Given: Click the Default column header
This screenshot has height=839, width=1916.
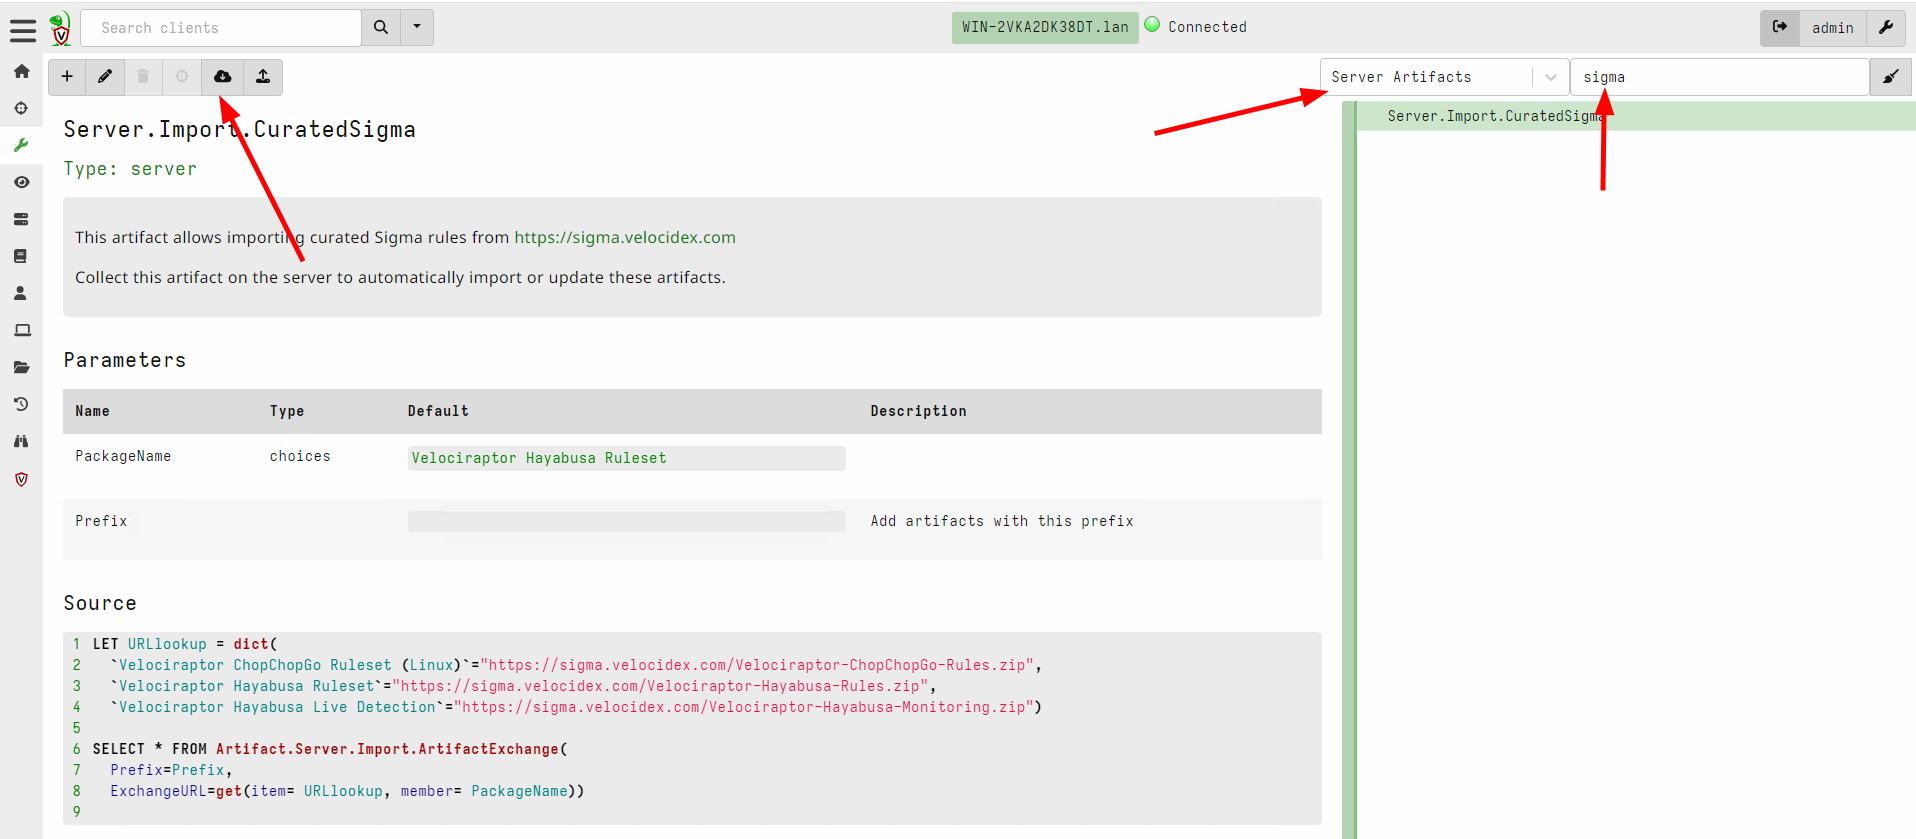Looking at the screenshot, I should (438, 411).
